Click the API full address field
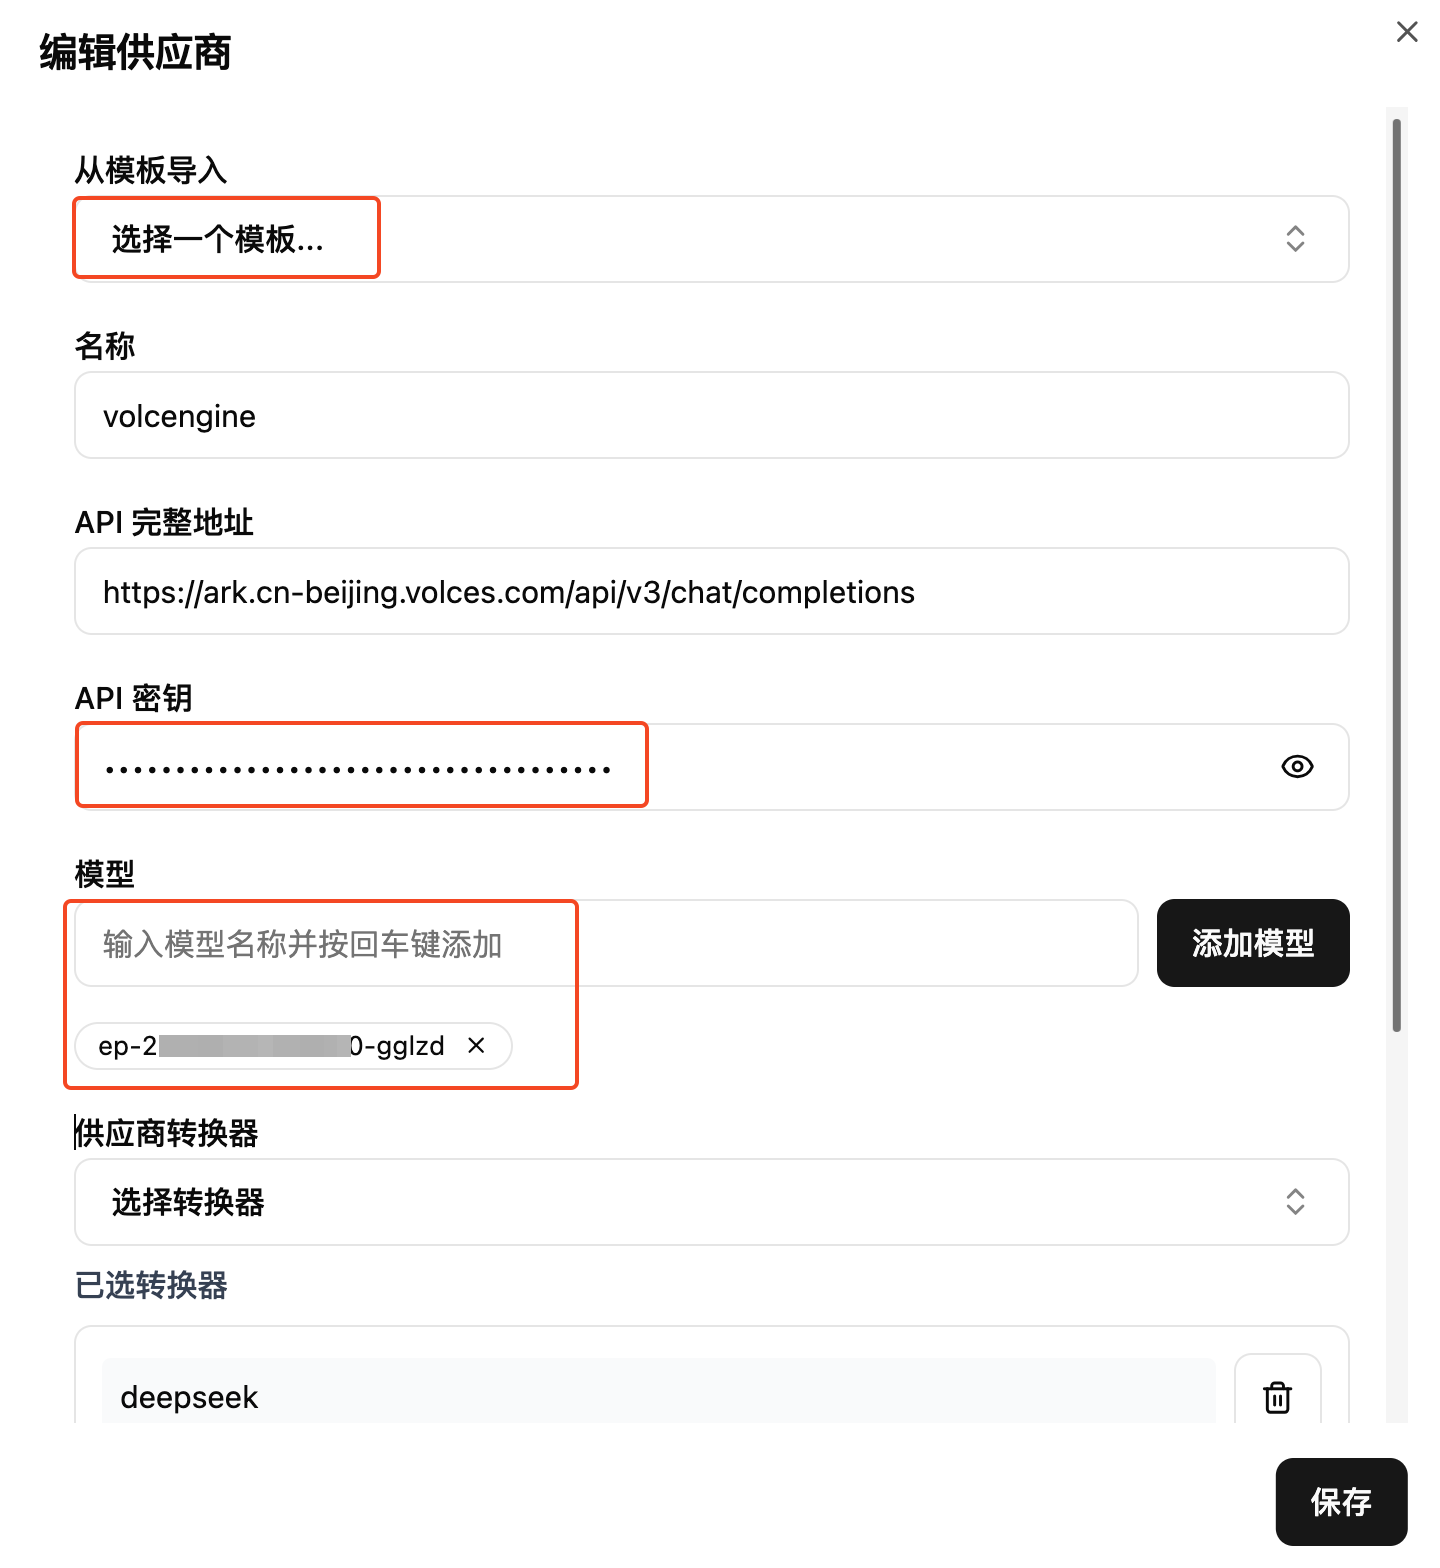The image size is (1440, 1568). click(712, 591)
